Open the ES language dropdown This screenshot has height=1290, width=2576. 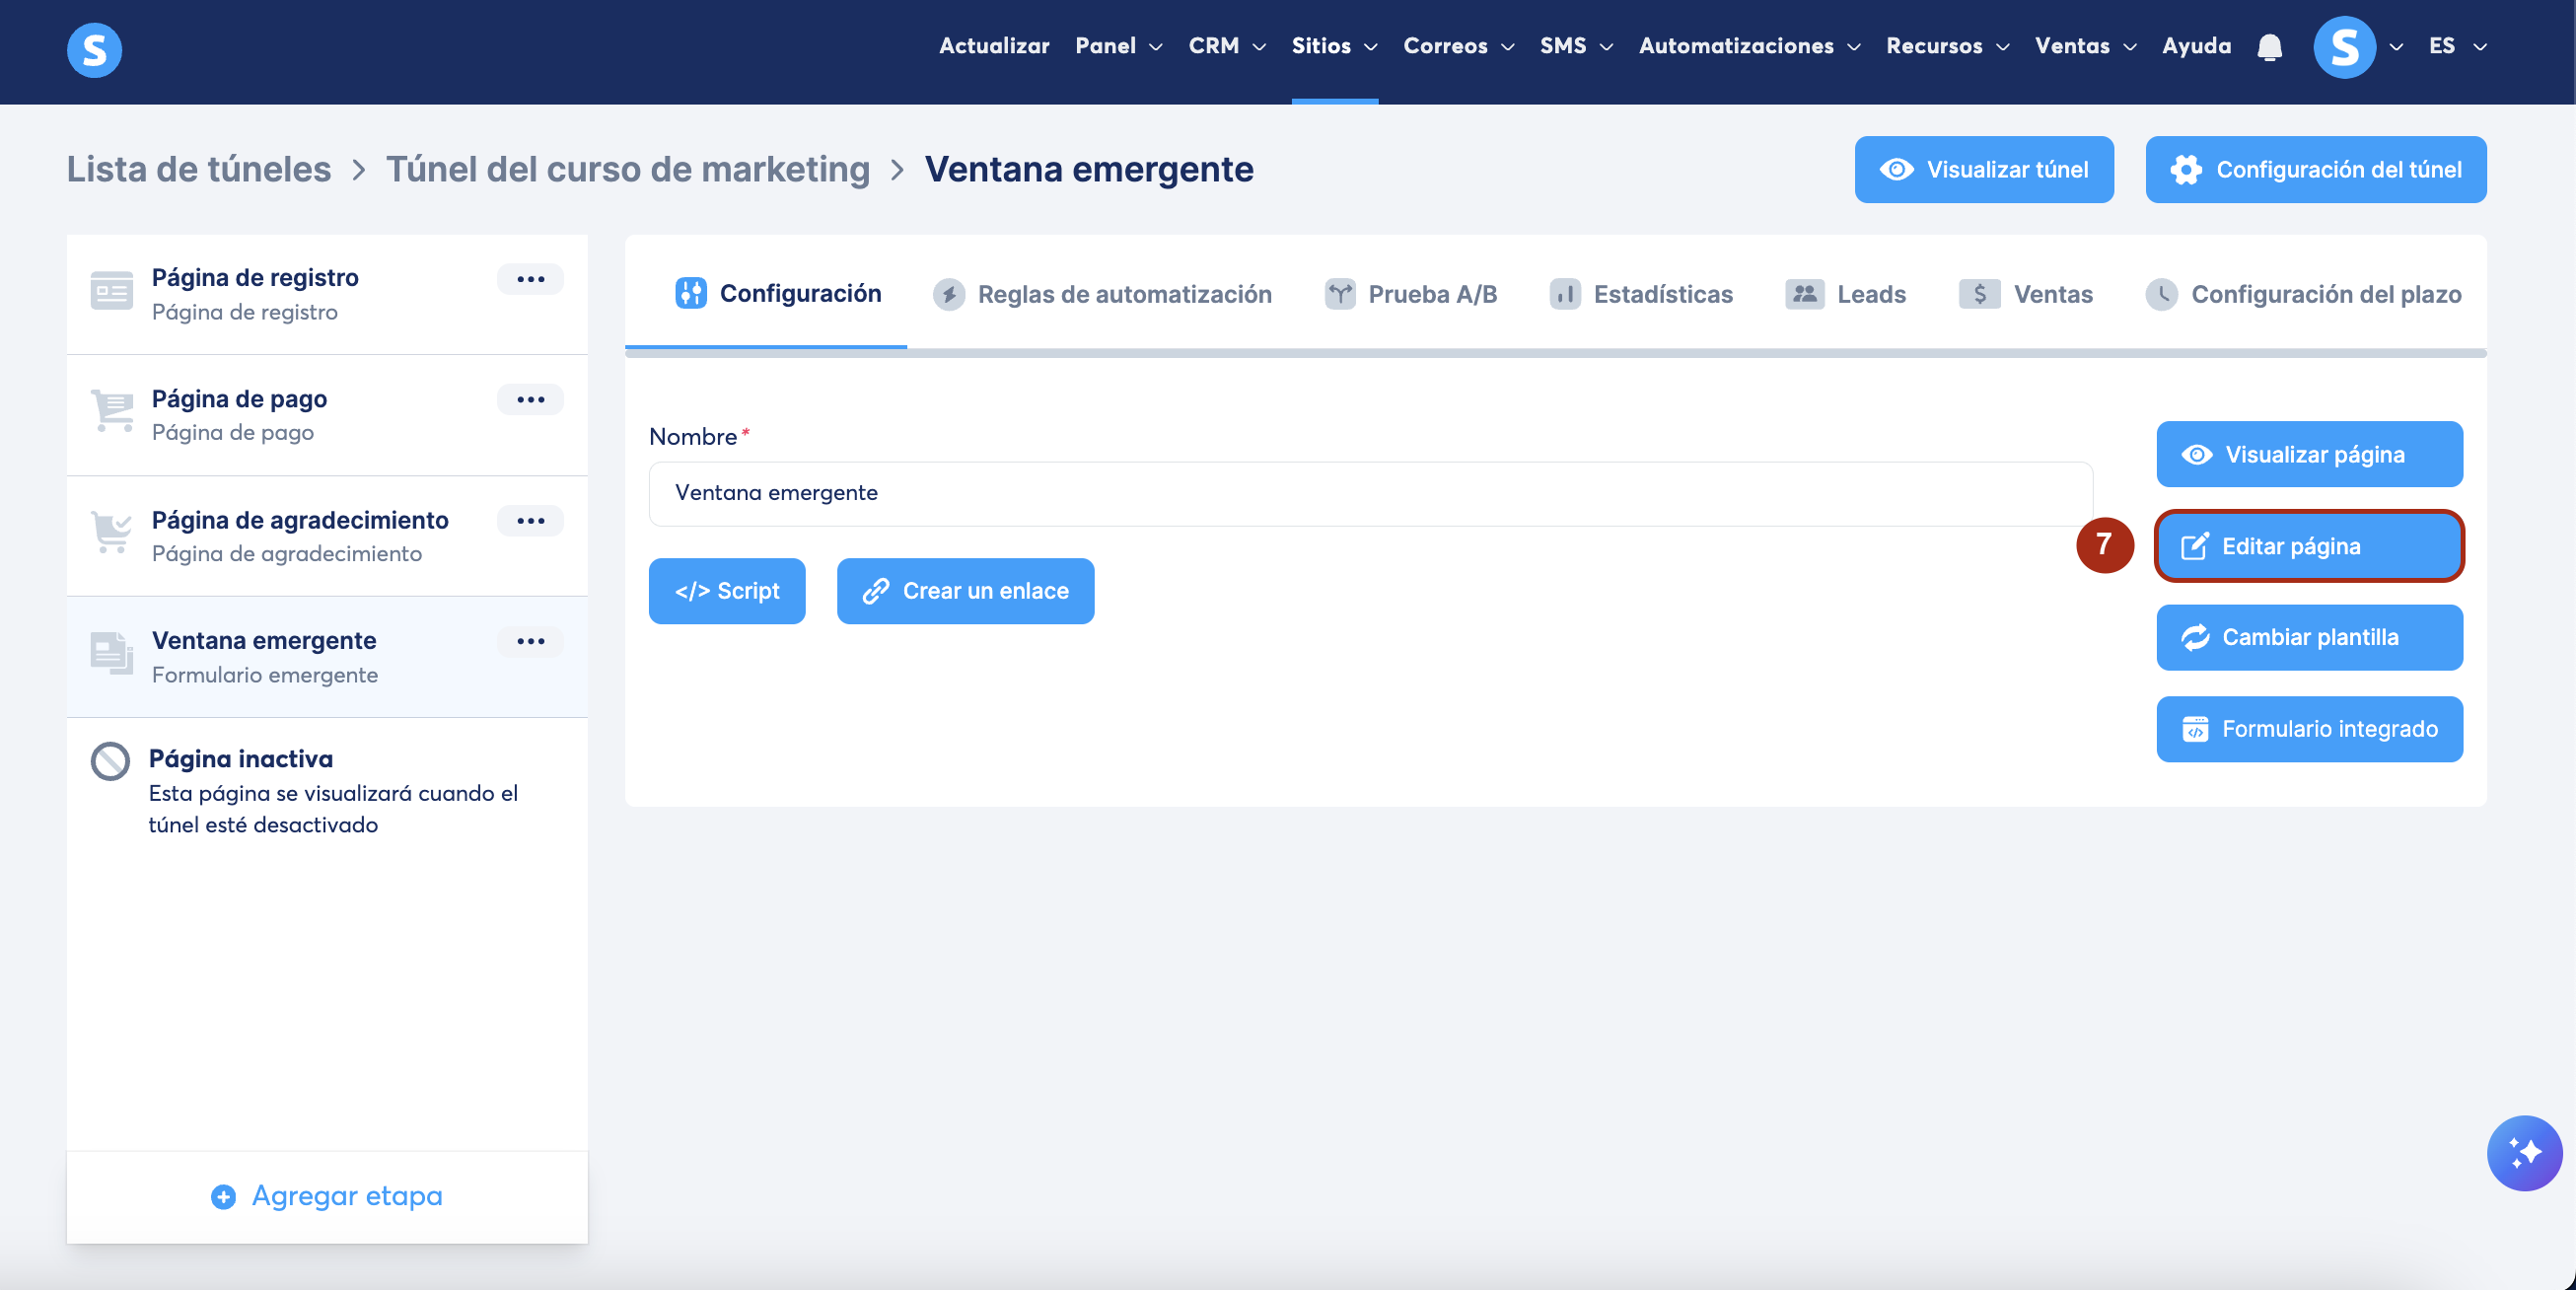(2456, 46)
